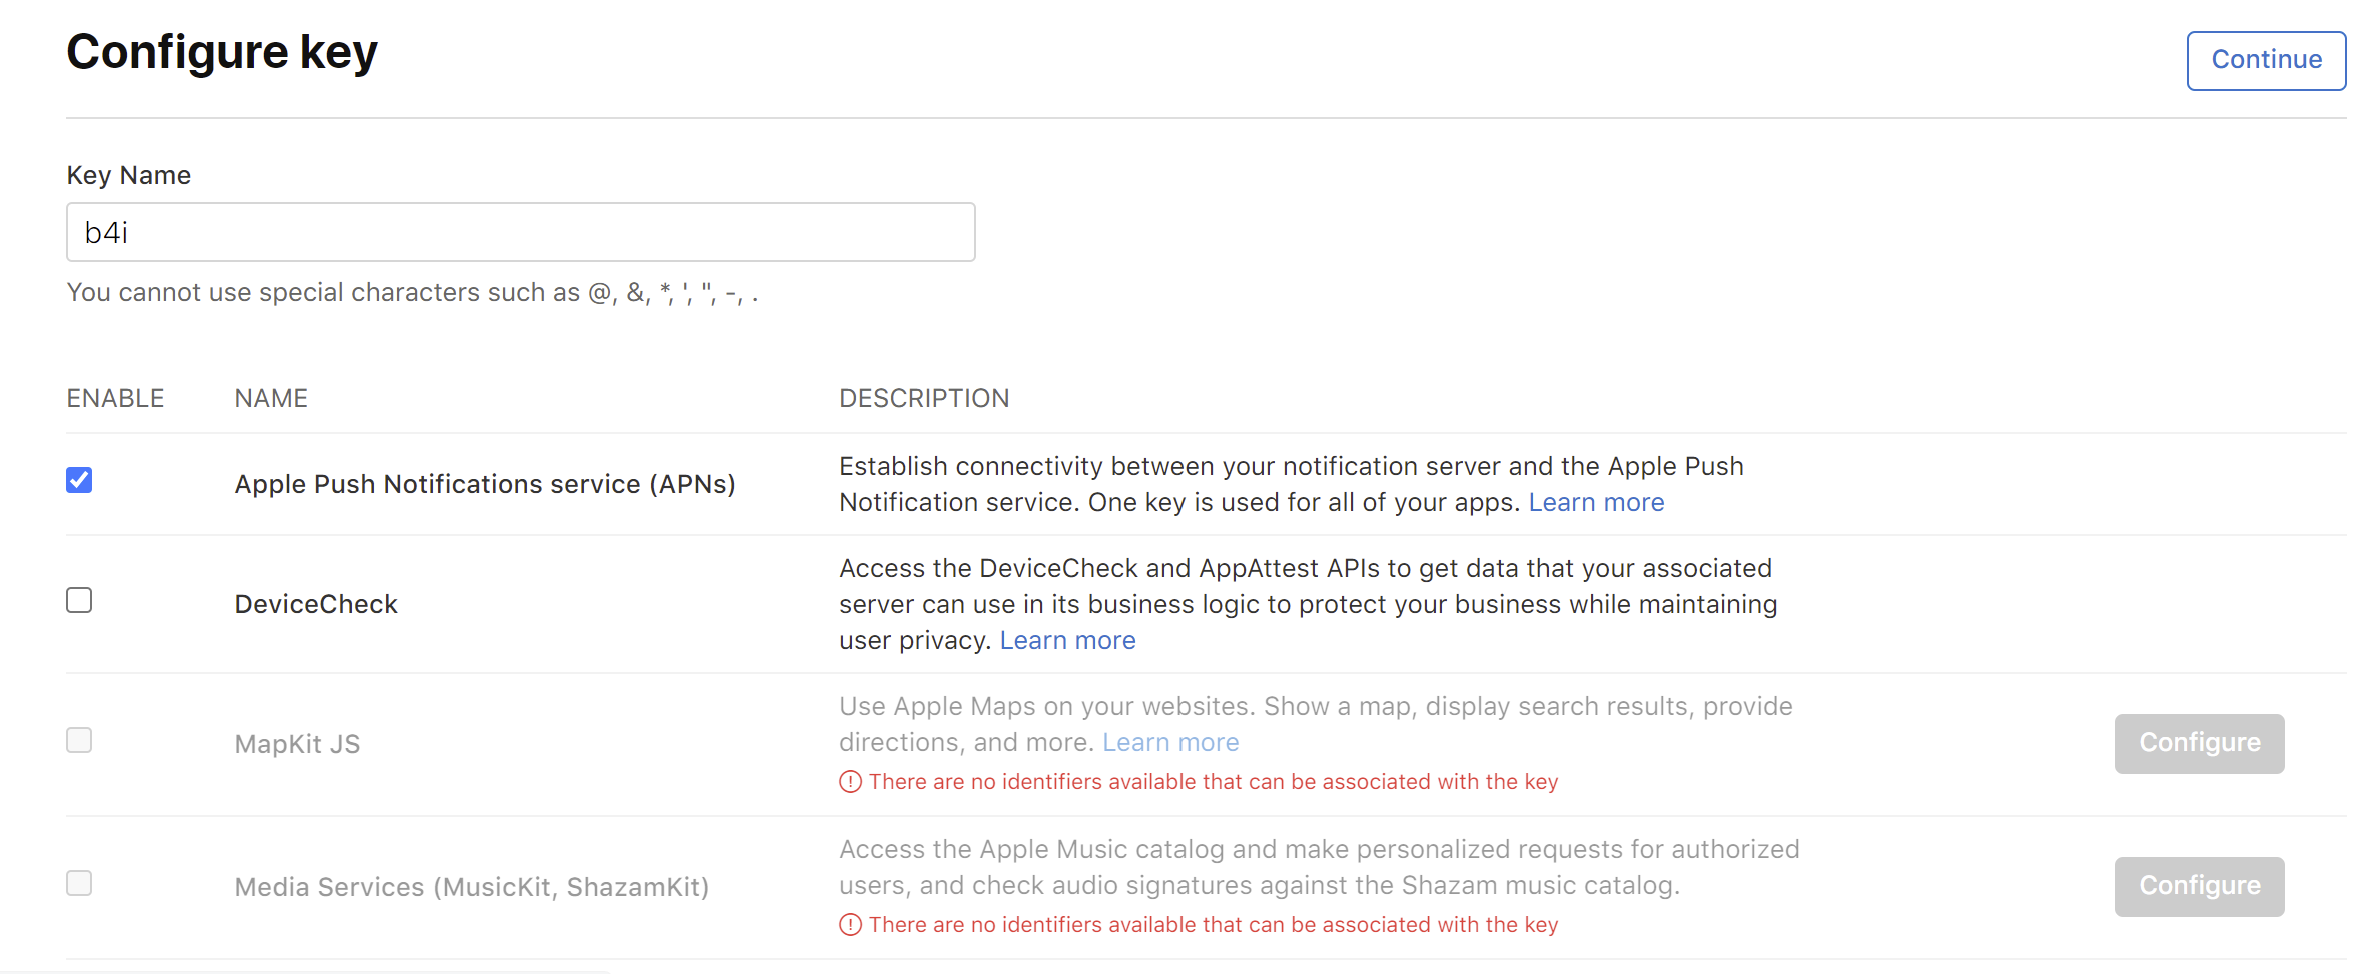2354x974 pixels.
Task: Click the Media Services error warning icon
Action: click(x=850, y=925)
